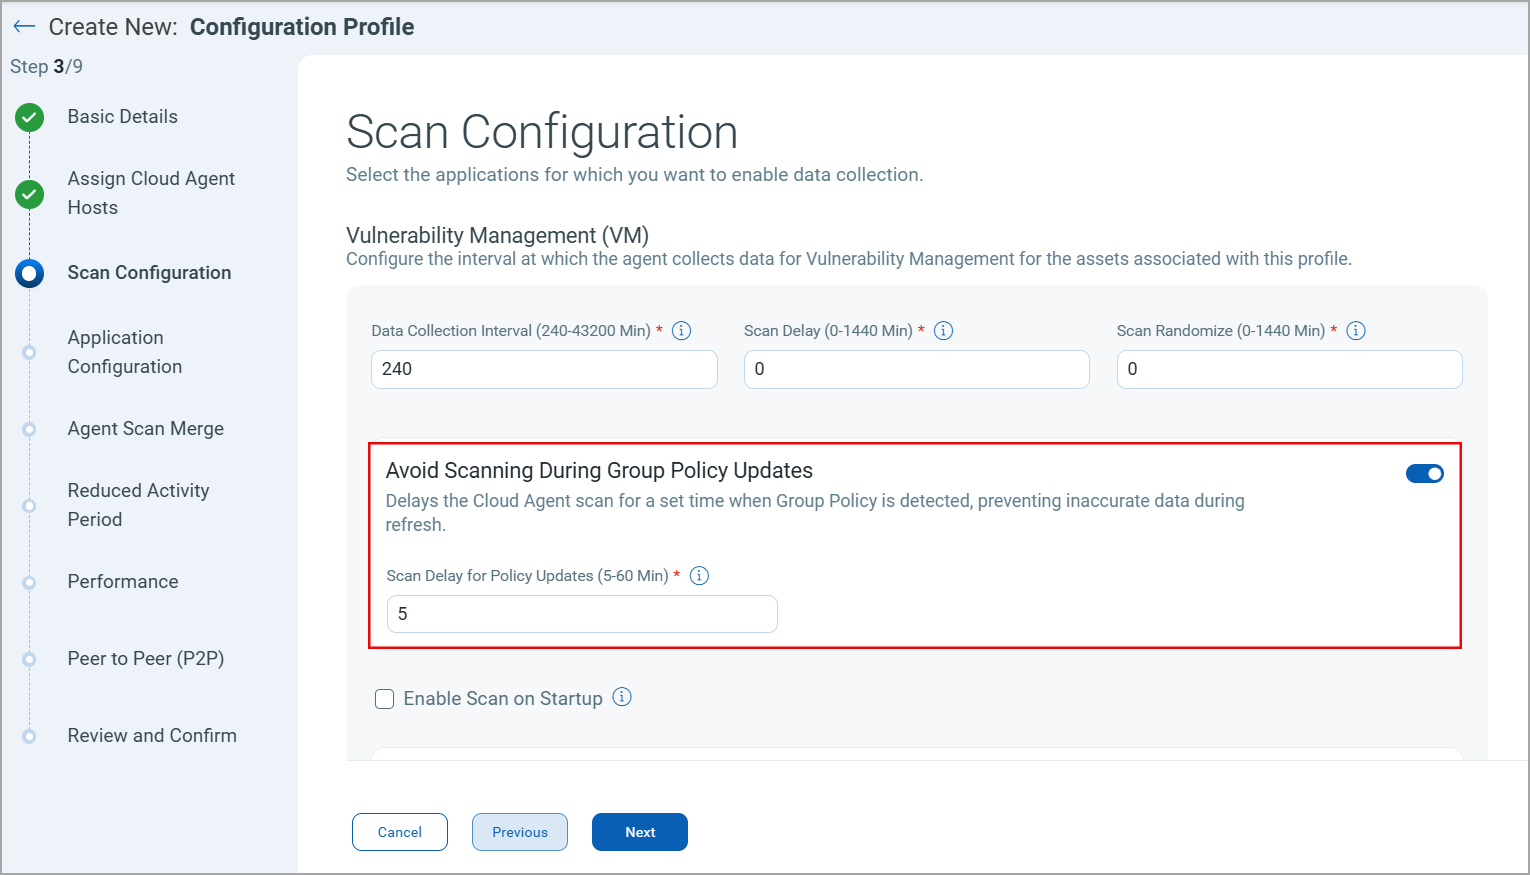Click the back arrow beside Create New
The image size is (1530, 875).
[24, 27]
